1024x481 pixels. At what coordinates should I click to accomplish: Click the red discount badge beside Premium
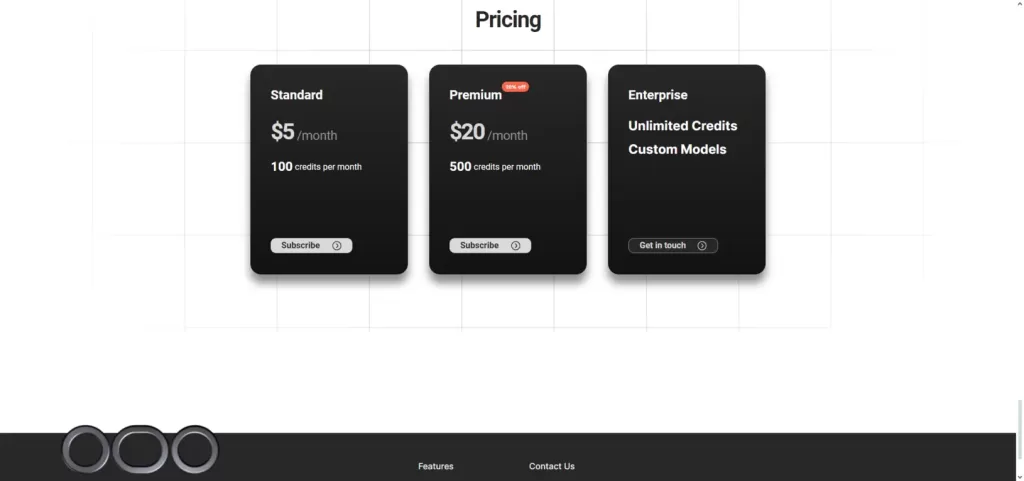[x=515, y=87]
